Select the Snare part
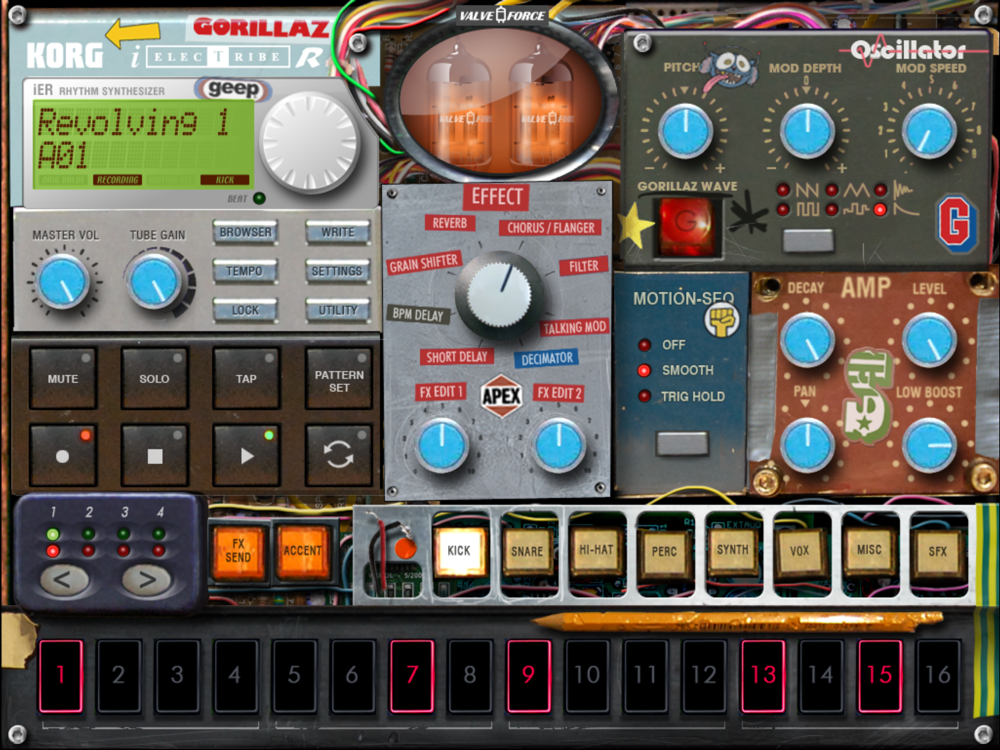The width and height of the screenshot is (1000, 750). (x=527, y=550)
